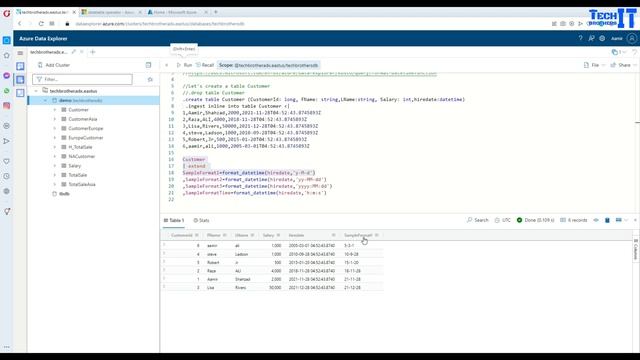Open settings gear in Azure header
The height and width of the screenshot is (360, 640).
click(x=602, y=38)
